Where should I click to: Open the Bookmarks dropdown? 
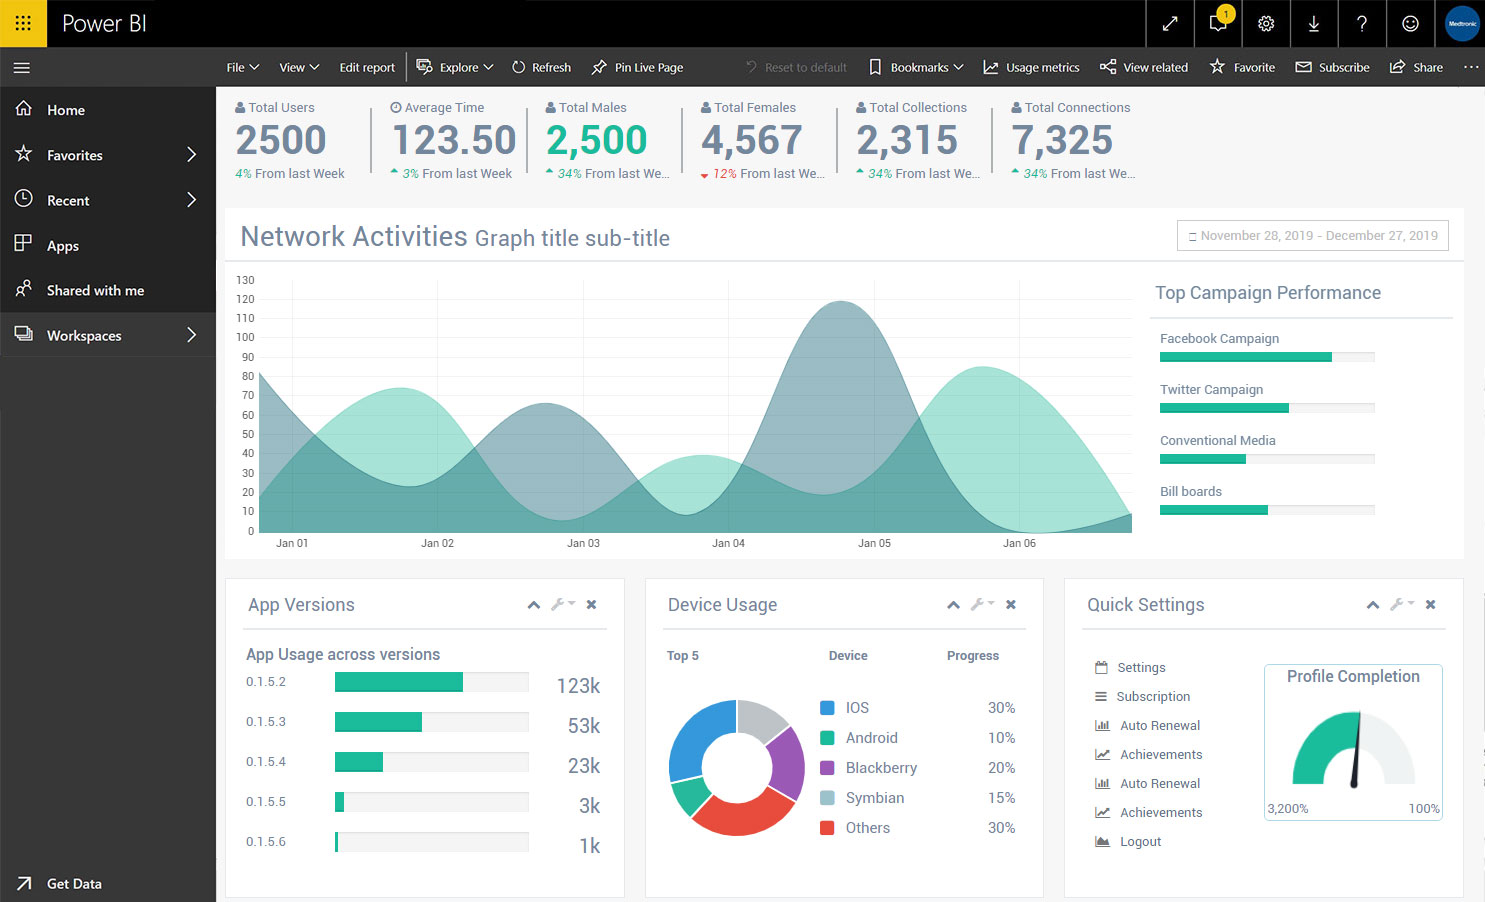(x=916, y=67)
